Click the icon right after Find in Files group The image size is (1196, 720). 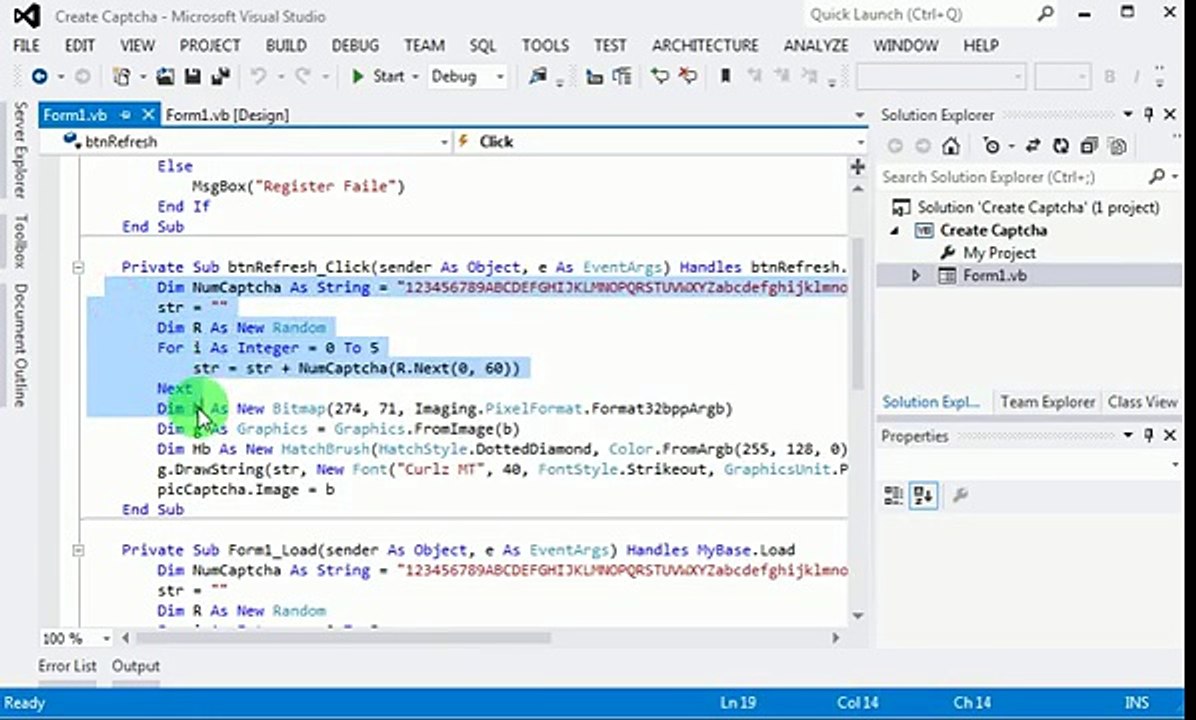pyautogui.click(x=593, y=76)
